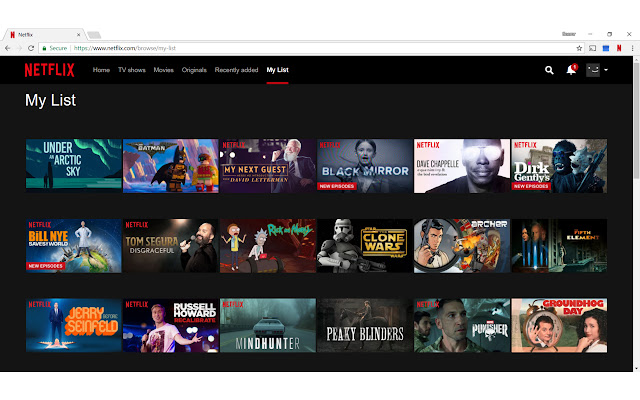The height and width of the screenshot is (400, 640).
Task: Open the Dirk Gently's thumbnail
Action: pos(559,166)
